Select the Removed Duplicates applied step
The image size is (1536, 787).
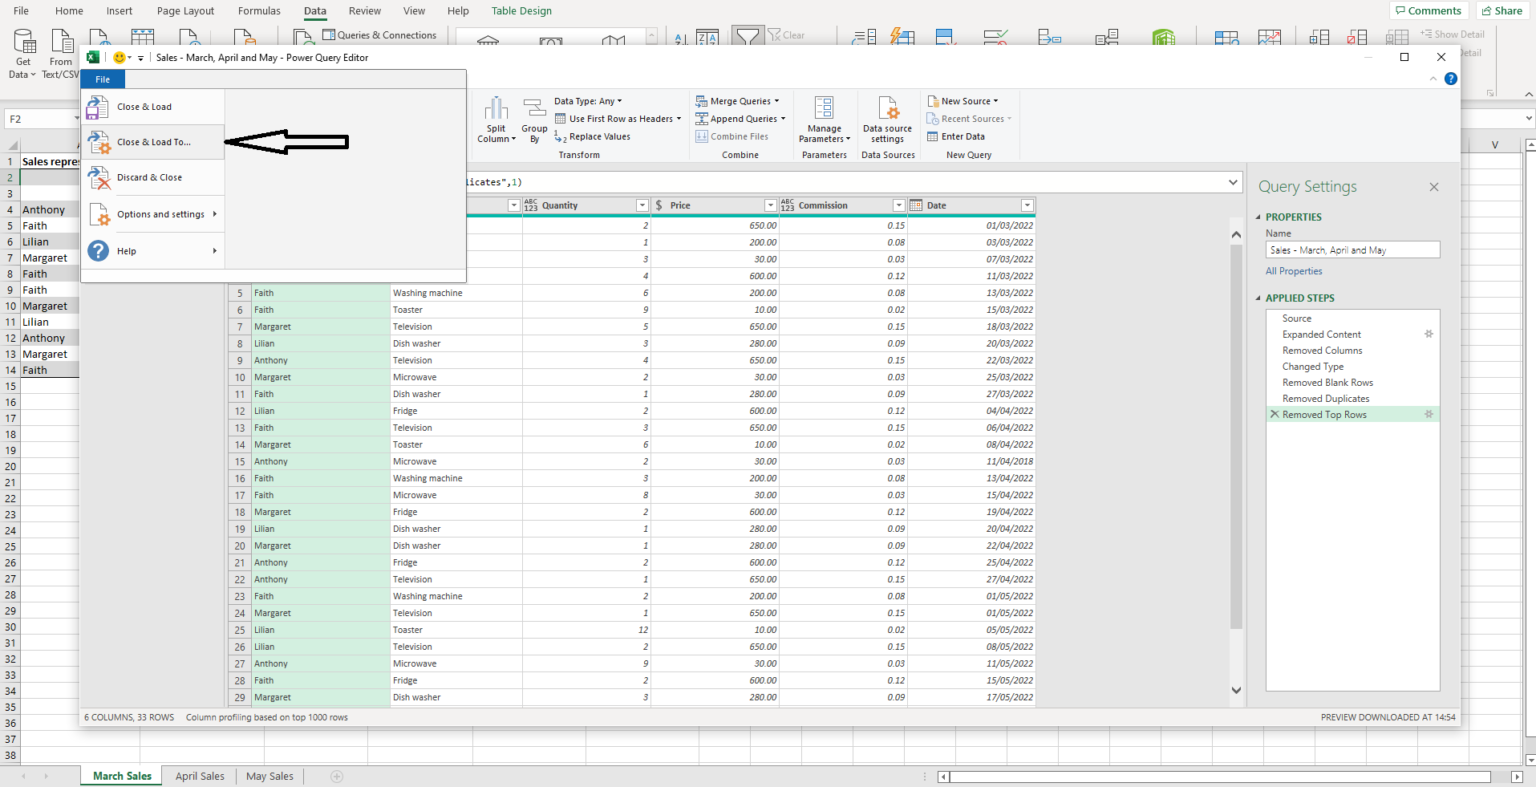(1325, 398)
